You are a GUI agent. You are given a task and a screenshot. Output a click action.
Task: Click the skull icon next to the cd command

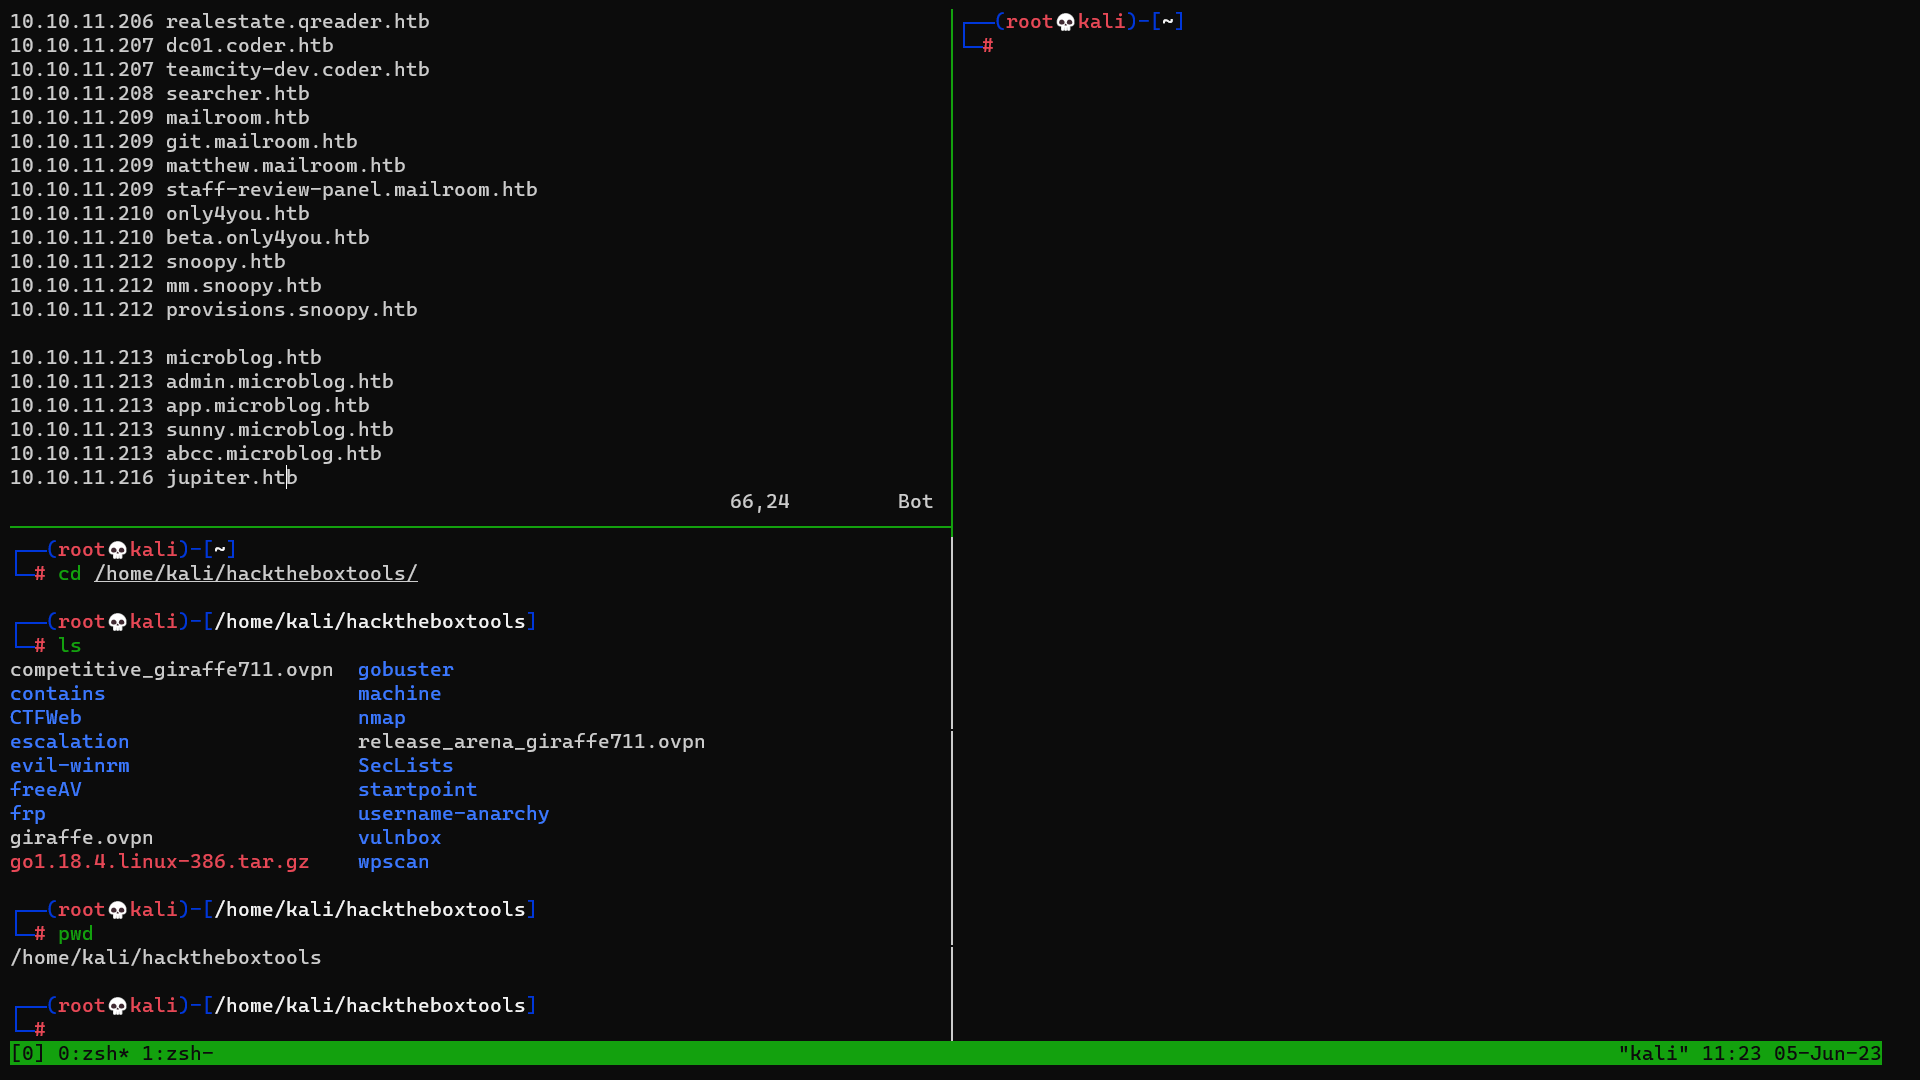pyautogui.click(x=116, y=549)
